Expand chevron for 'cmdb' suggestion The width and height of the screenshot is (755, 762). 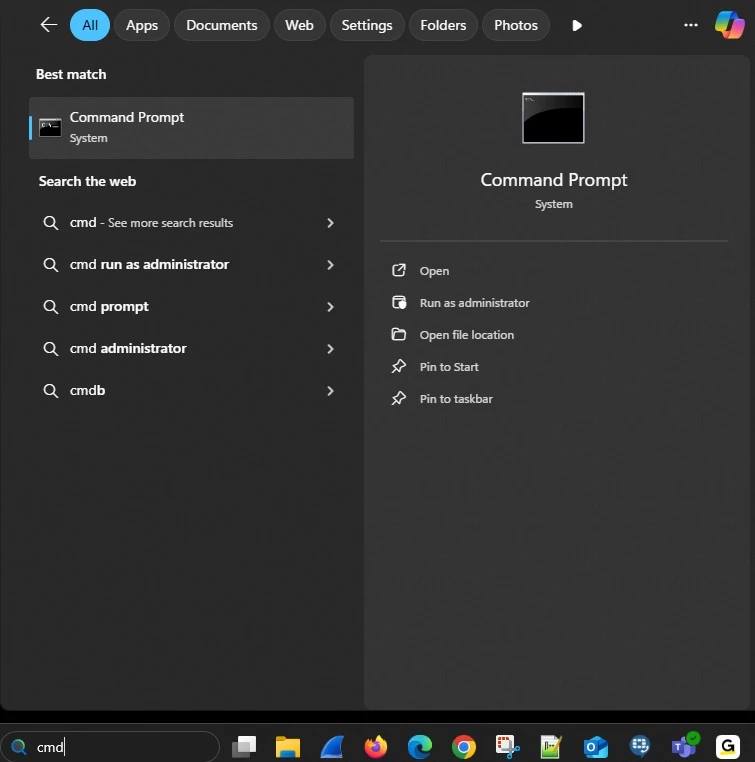click(330, 391)
